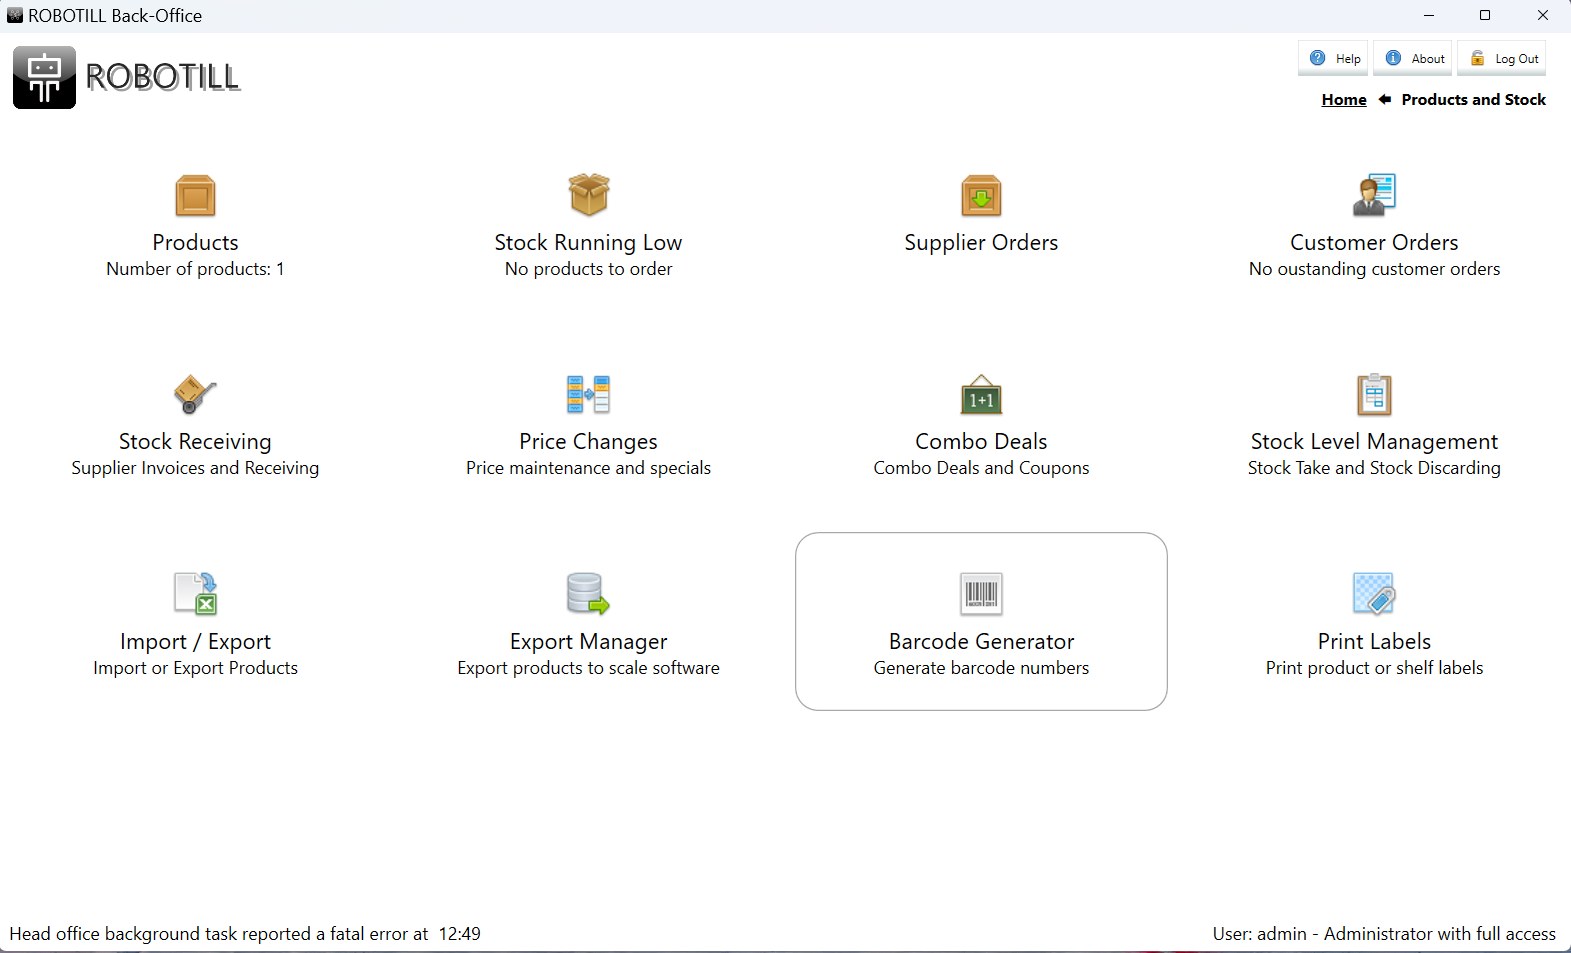Open the Products box icon
The height and width of the screenshot is (953, 1571).
pos(195,196)
